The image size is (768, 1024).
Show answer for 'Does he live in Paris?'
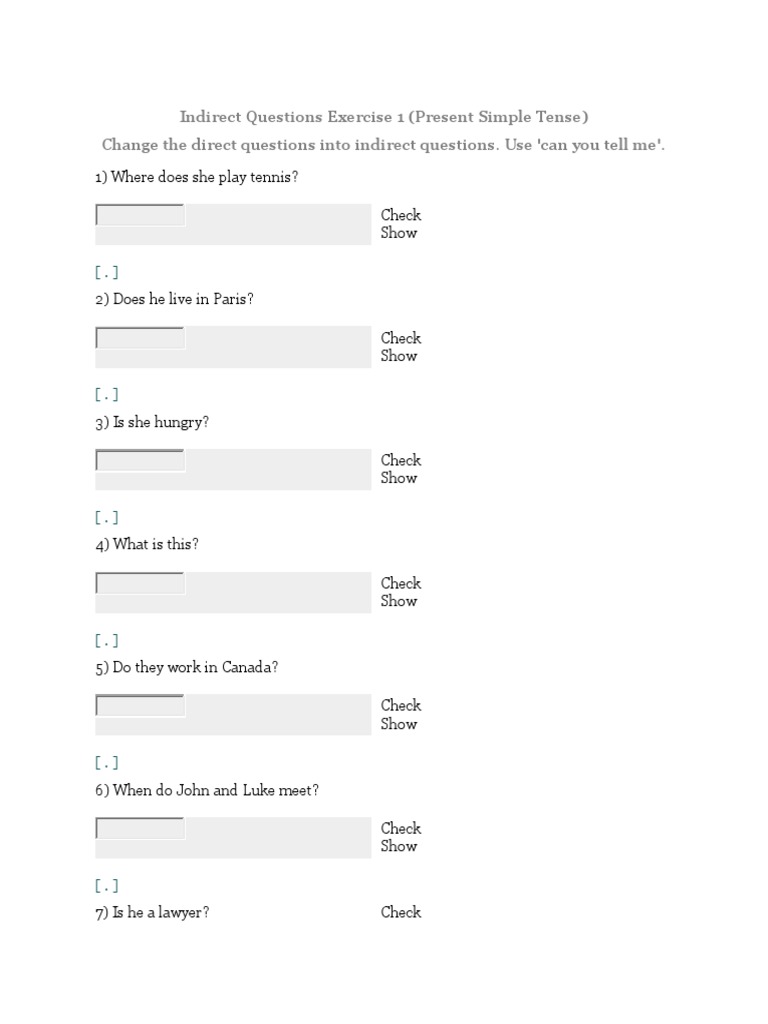[x=399, y=356]
